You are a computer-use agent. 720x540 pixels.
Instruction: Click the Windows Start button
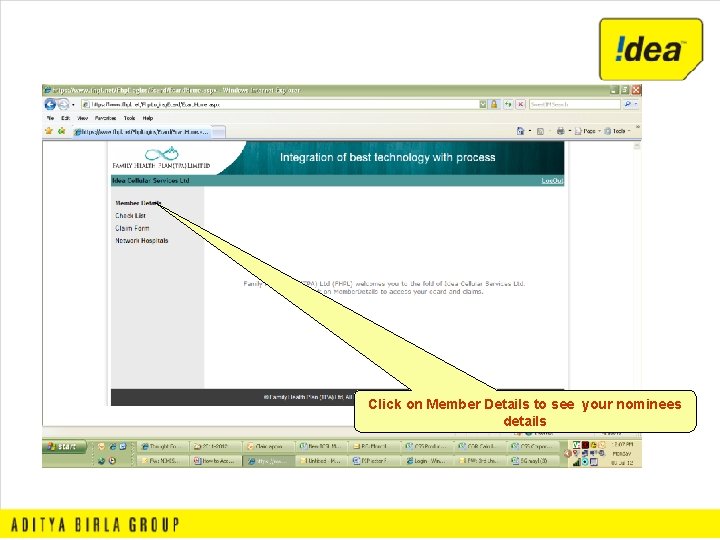pyautogui.click(x=64, y=446)
